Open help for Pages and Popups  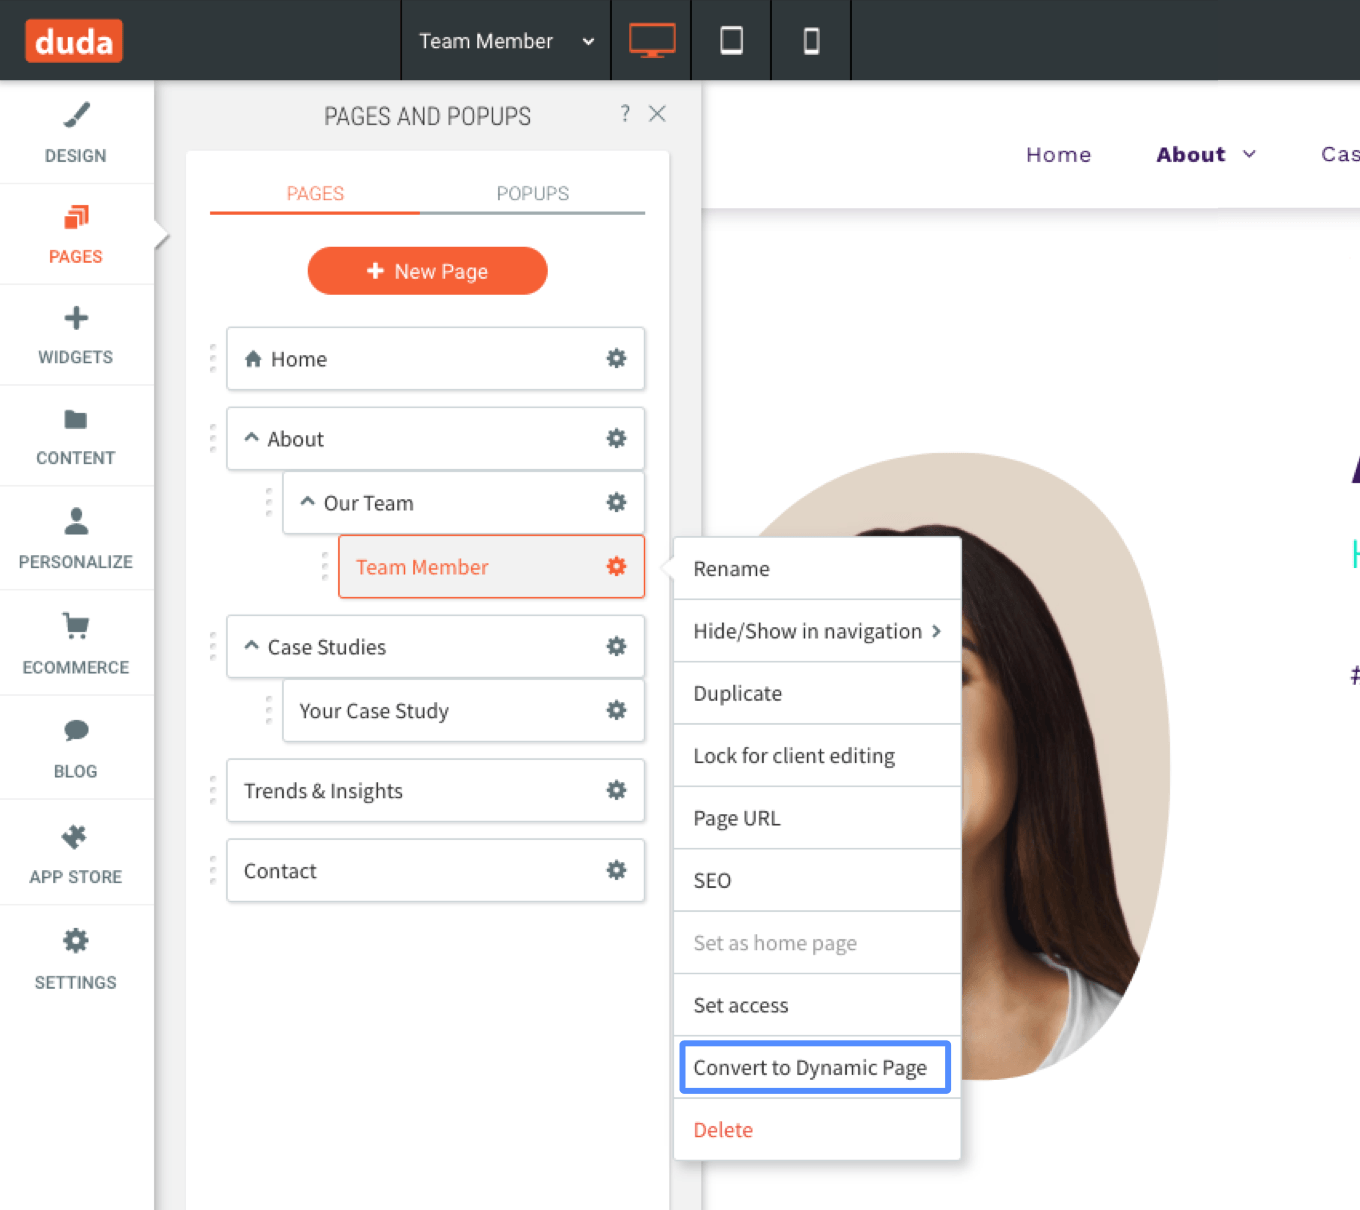pyautogui.click(x=625, y=114)
